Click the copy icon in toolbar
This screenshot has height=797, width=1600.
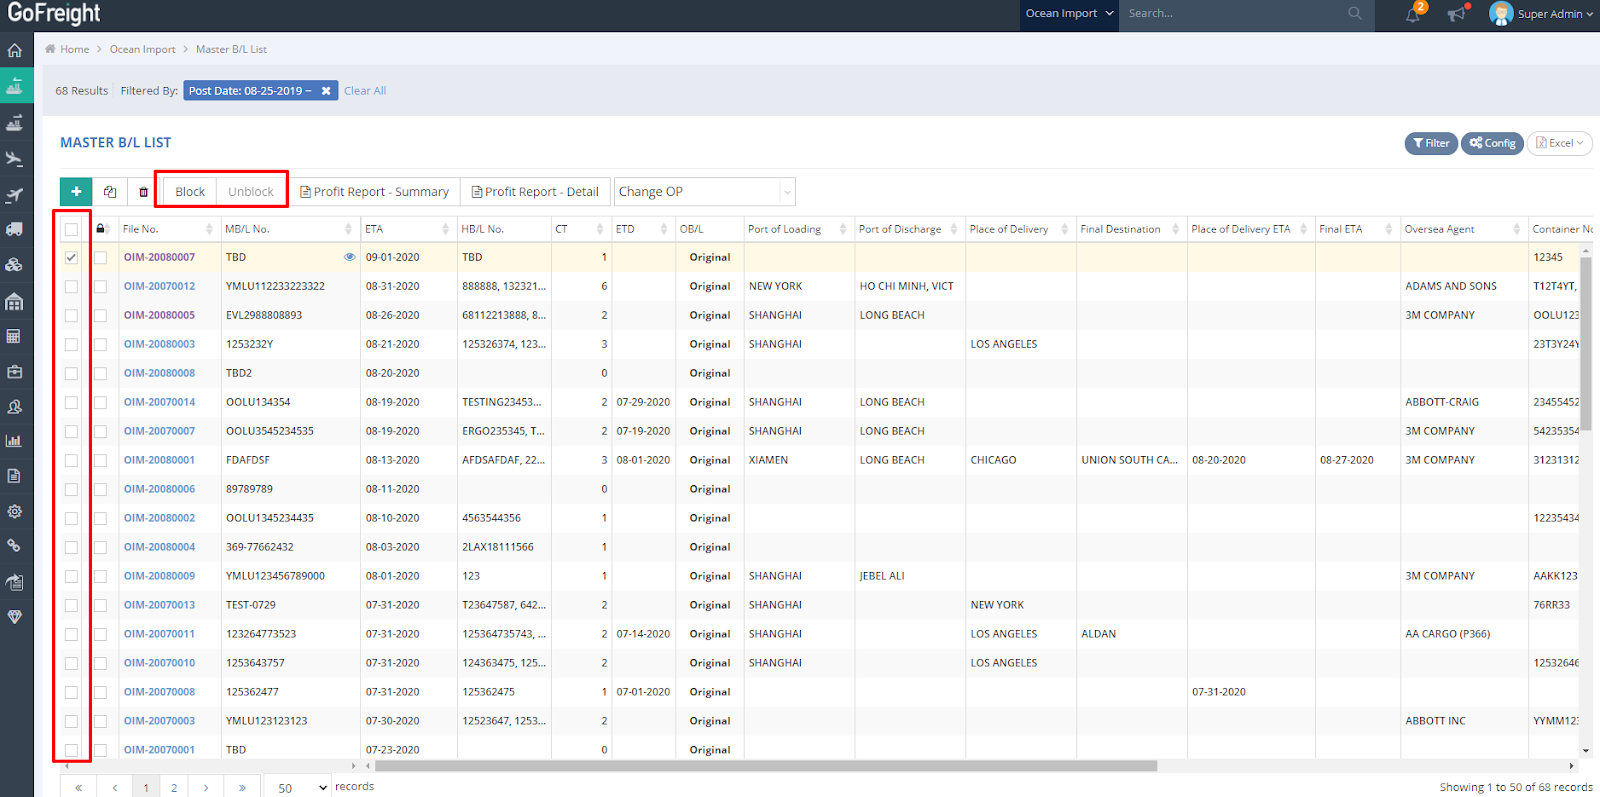coord(110,191)
